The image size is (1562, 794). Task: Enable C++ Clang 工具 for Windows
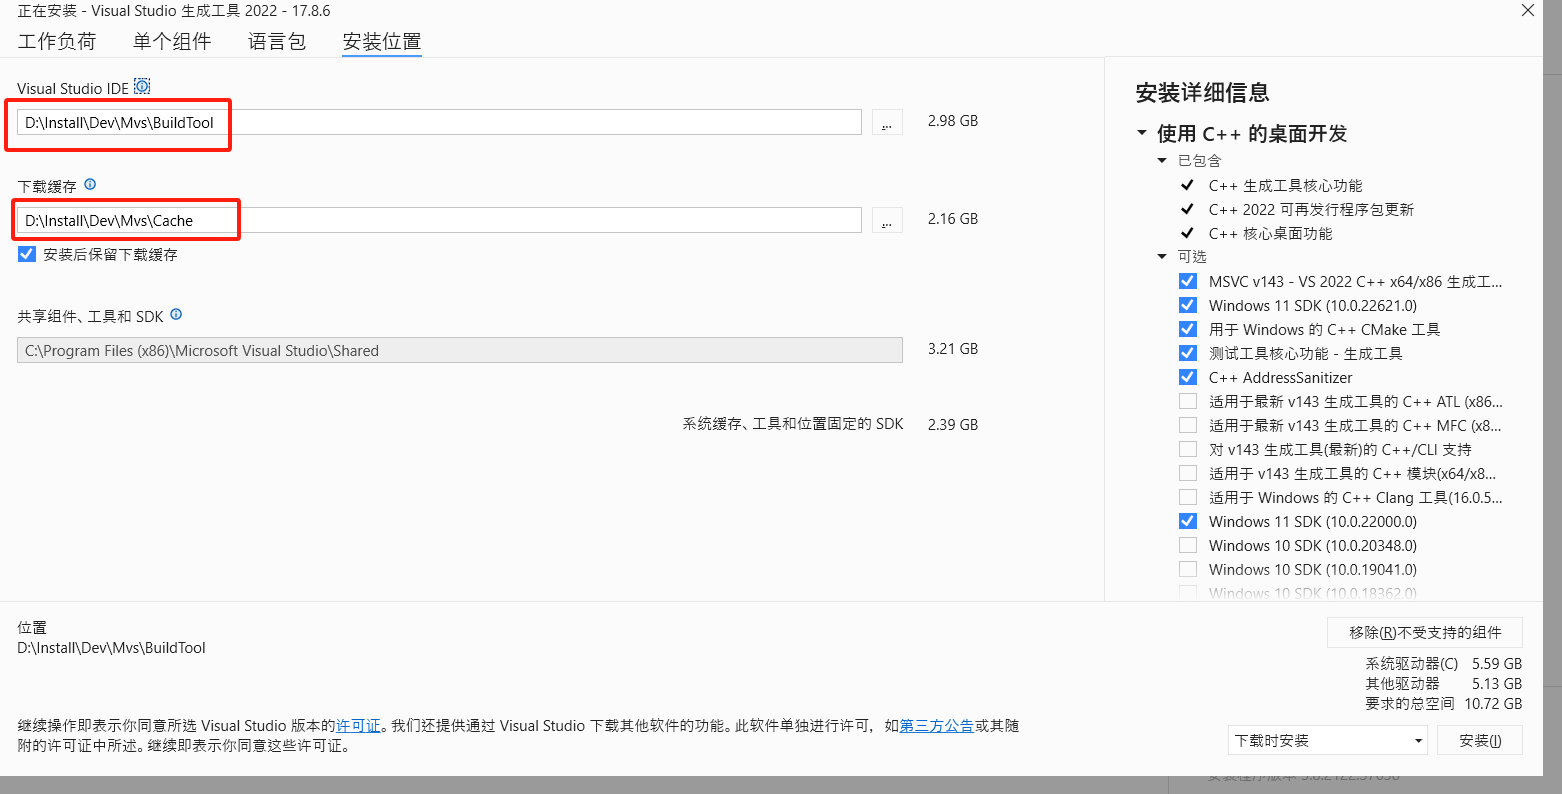[x=1188, y=498]
